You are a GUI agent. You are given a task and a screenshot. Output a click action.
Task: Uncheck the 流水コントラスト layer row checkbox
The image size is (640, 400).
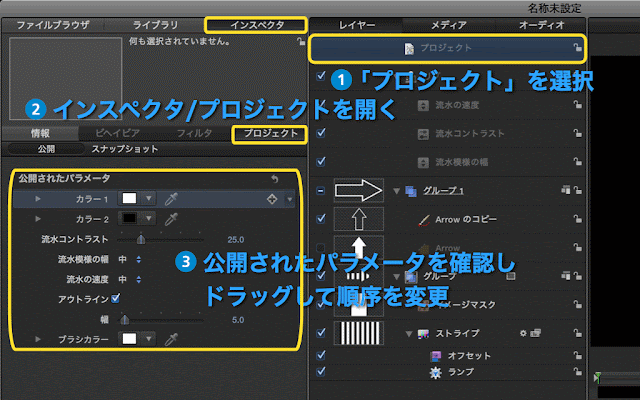coord(321,133)
